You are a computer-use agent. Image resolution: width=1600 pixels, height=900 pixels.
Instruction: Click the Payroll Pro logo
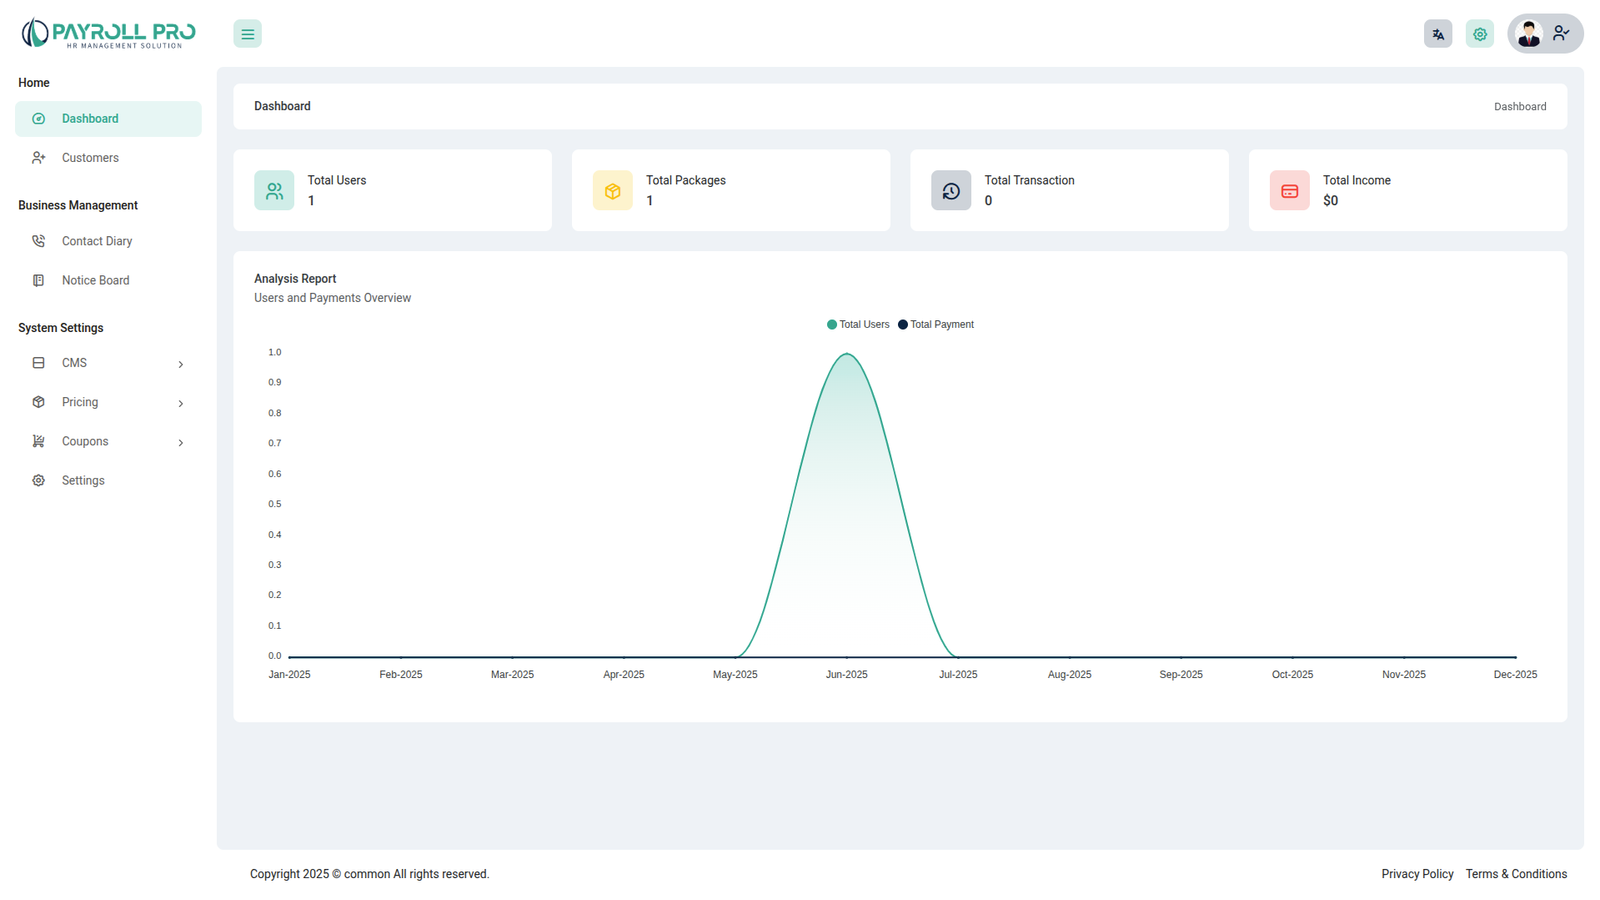pos(108,33)
